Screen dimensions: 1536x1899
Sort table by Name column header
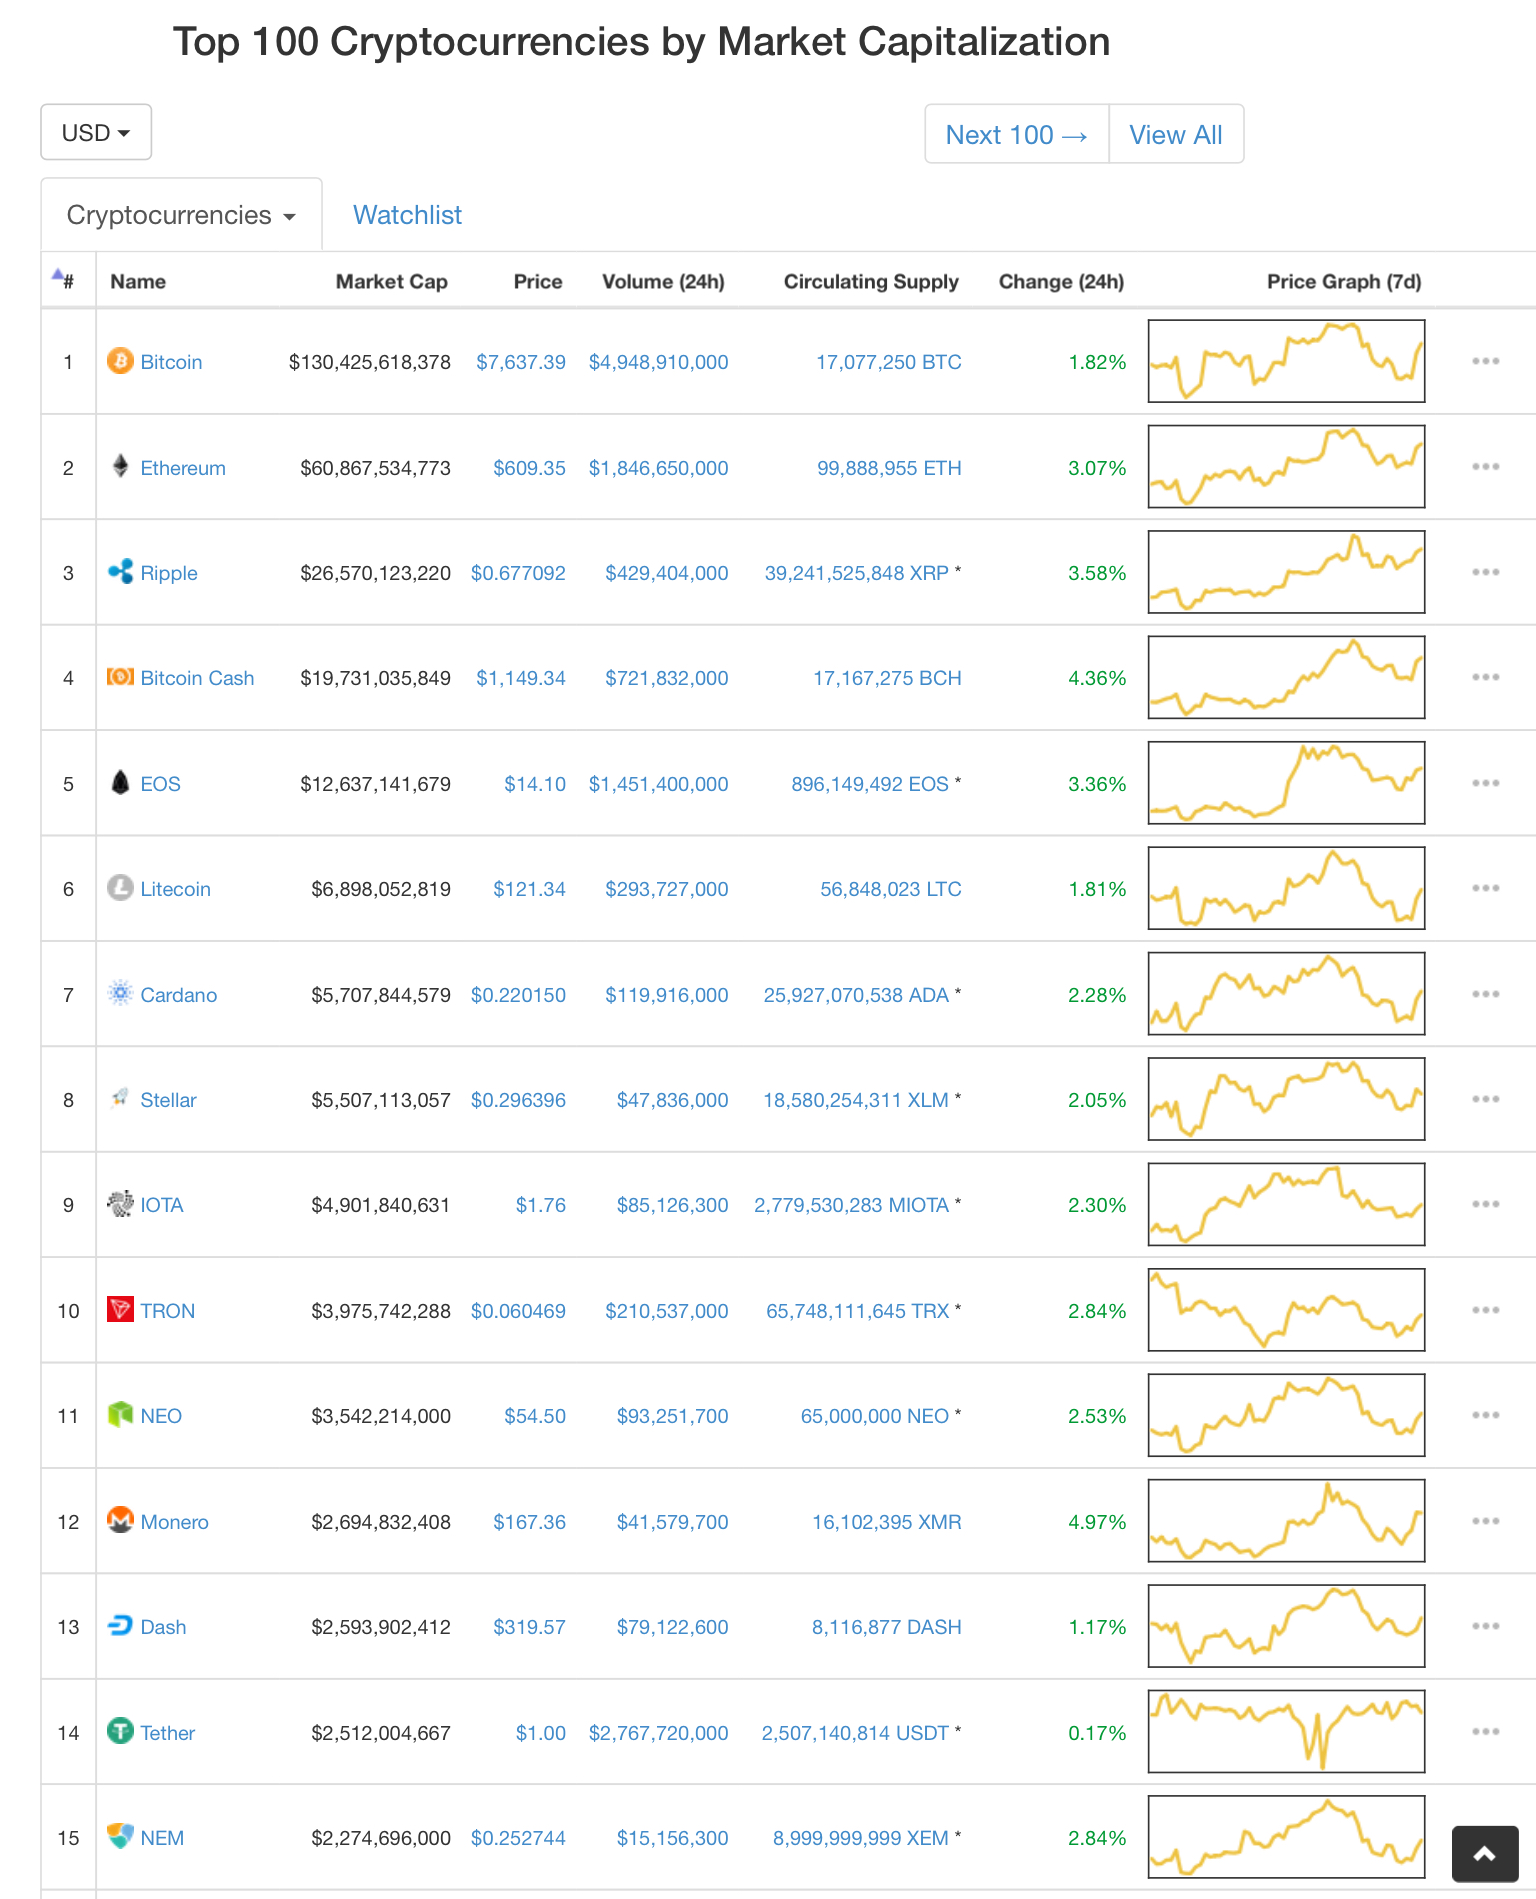(138, 282)
